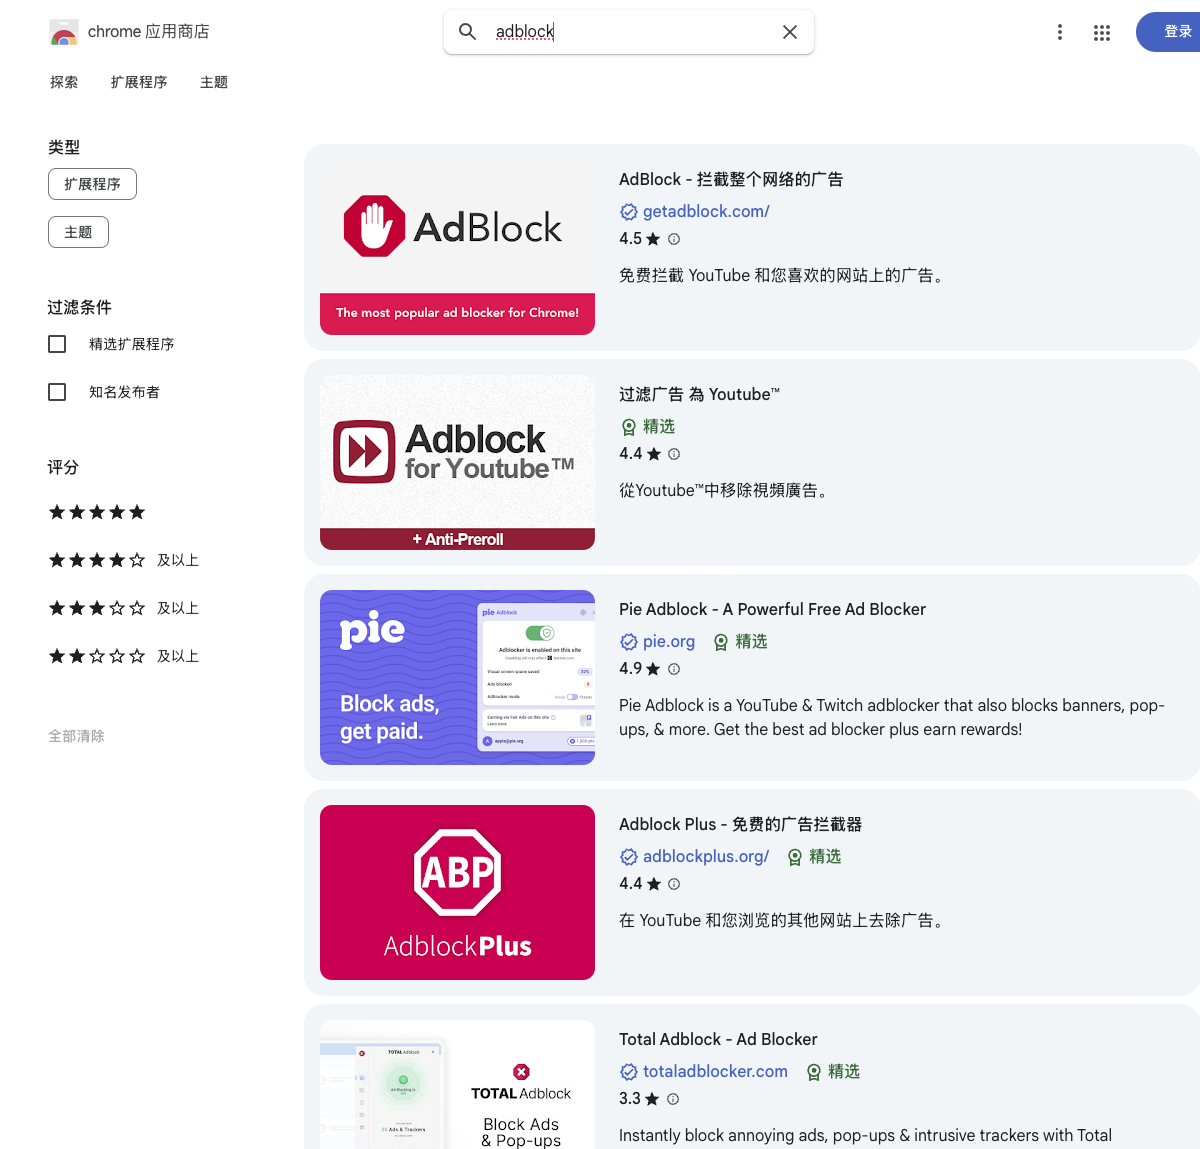Enable the 精选扩展程序 filter checkbox

click(57, 343)
